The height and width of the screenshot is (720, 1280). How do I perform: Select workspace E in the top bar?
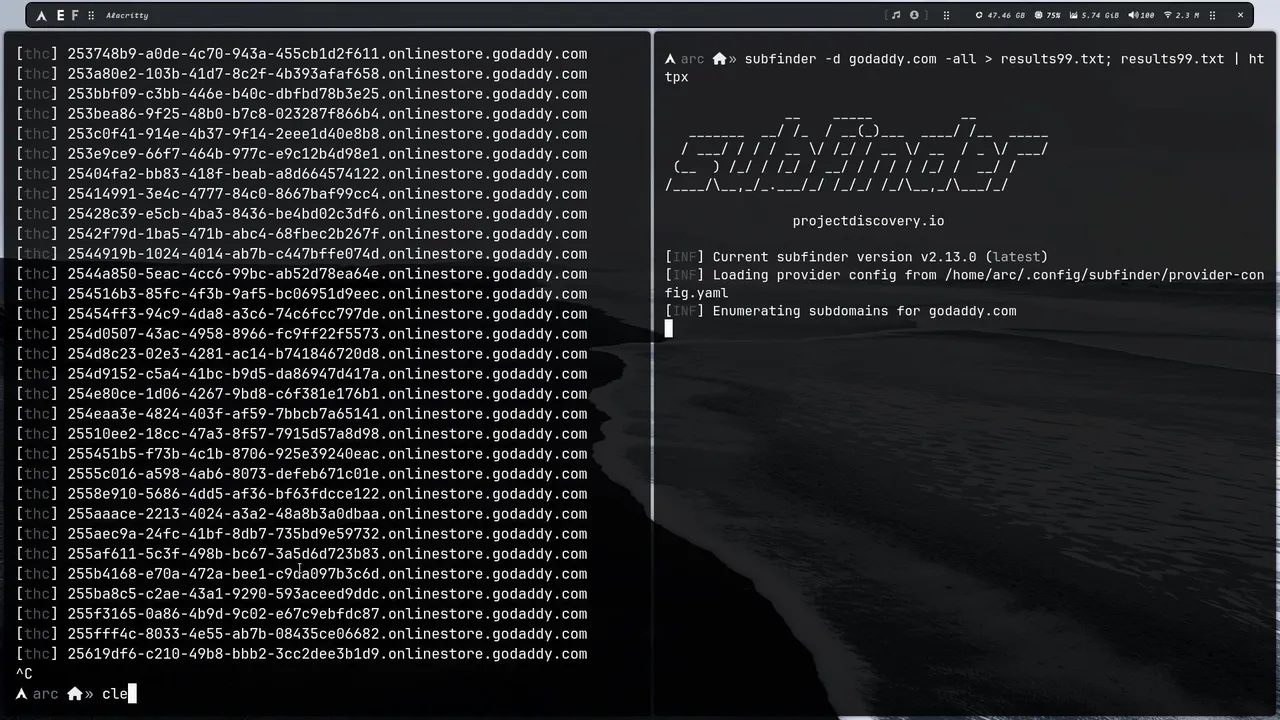(60, 16)
